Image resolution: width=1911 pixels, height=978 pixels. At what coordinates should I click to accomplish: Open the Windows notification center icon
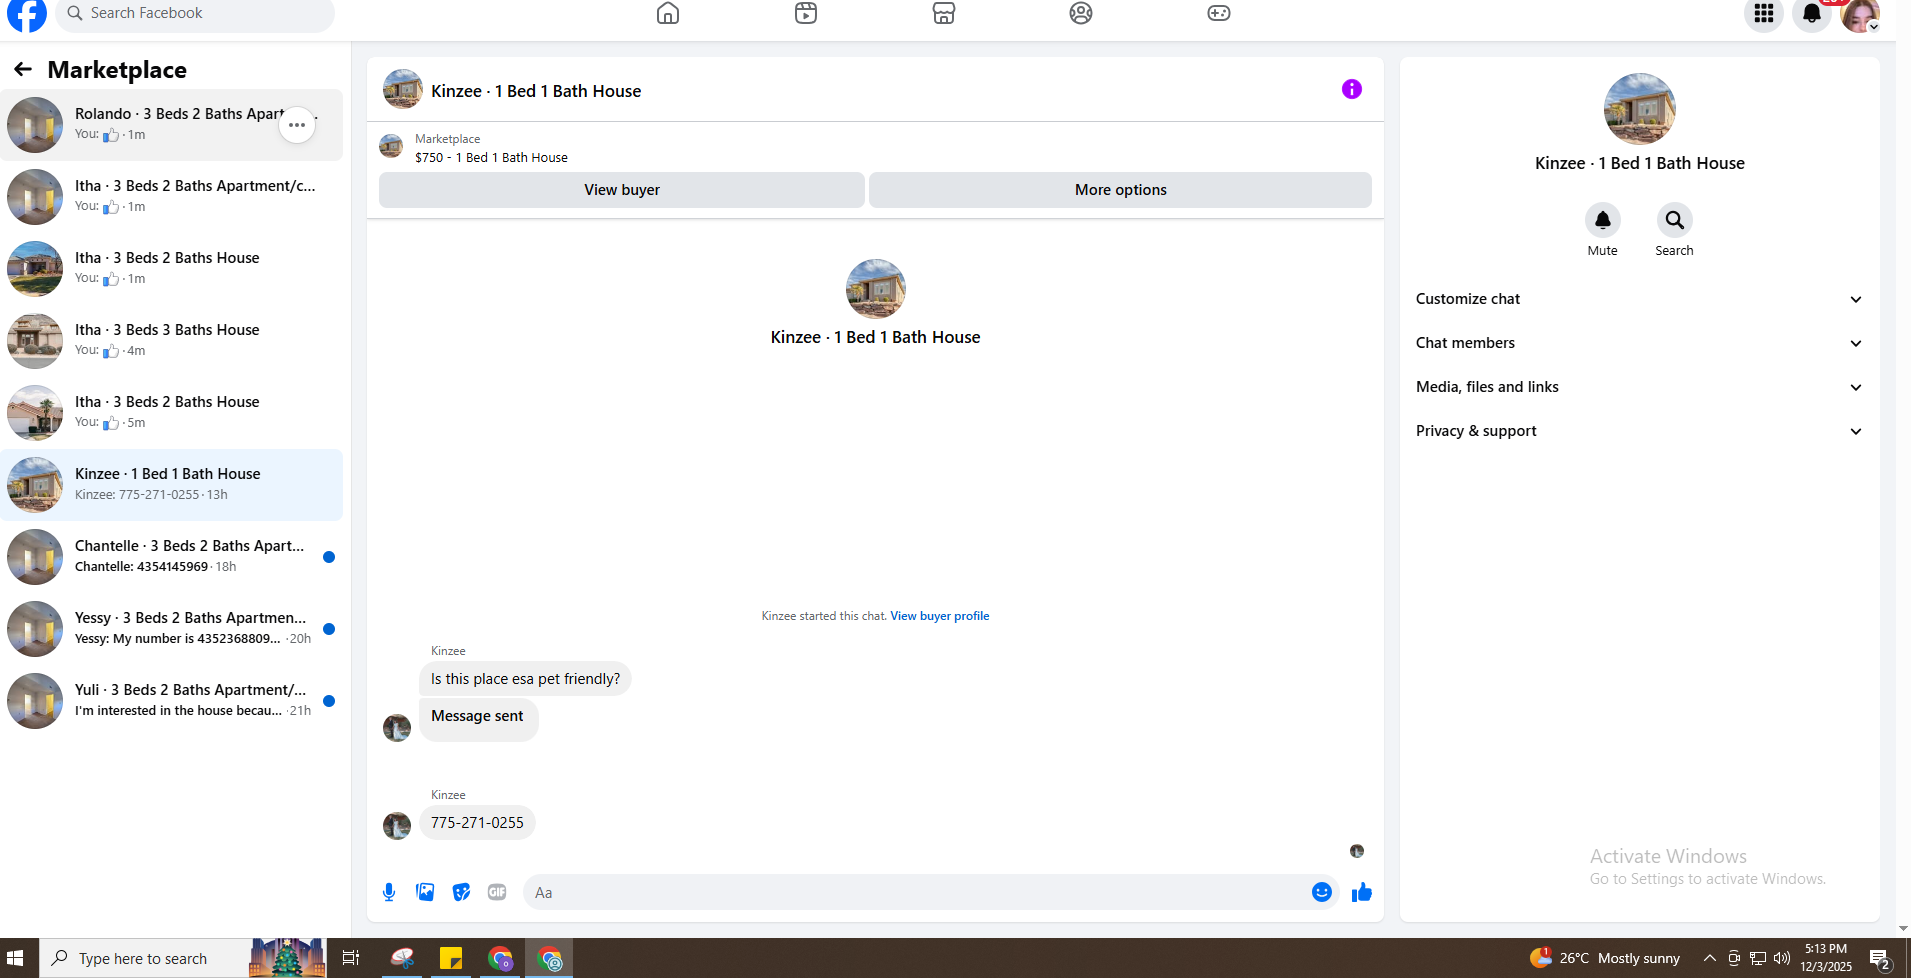tap(1881, 959)
